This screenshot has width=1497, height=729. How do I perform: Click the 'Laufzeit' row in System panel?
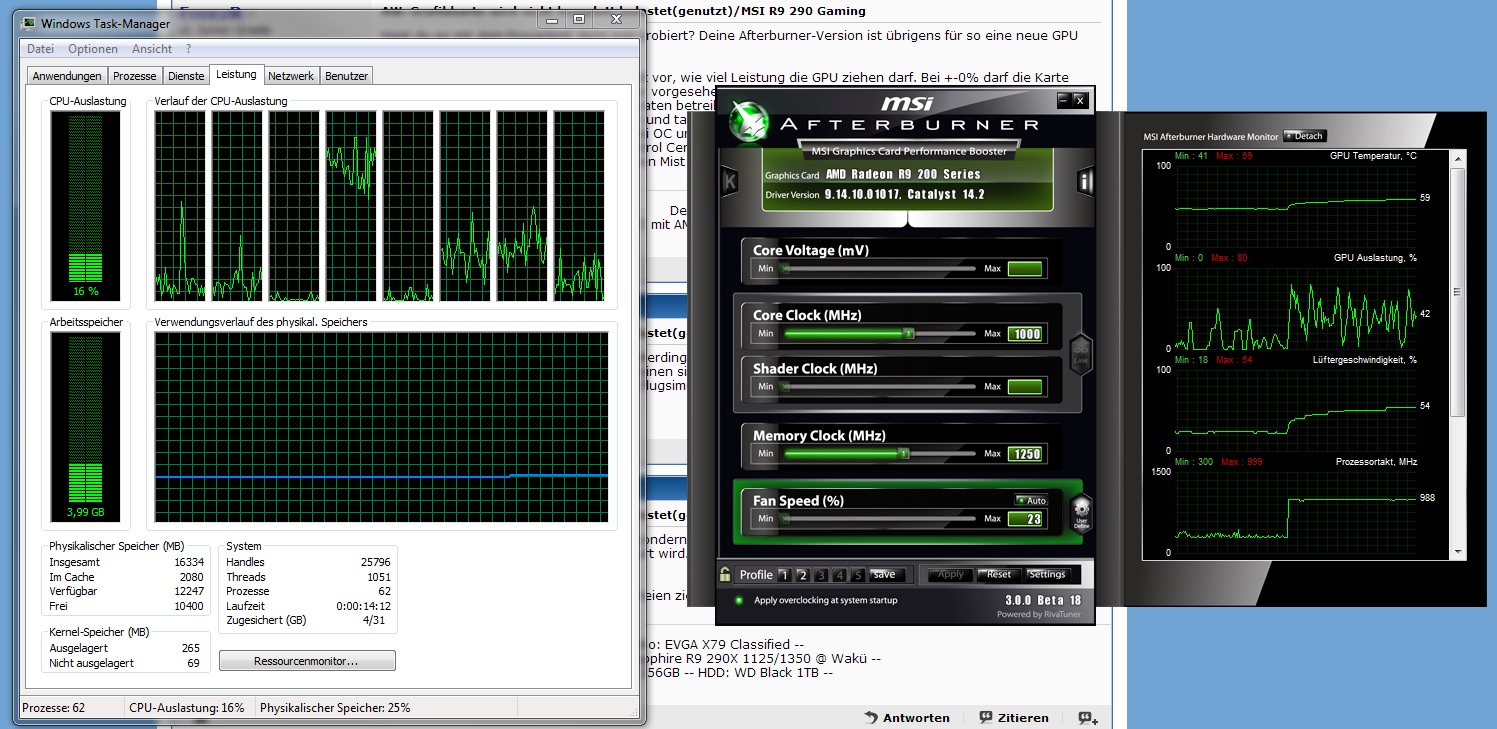pyautogui.click(x=308, y=606)
